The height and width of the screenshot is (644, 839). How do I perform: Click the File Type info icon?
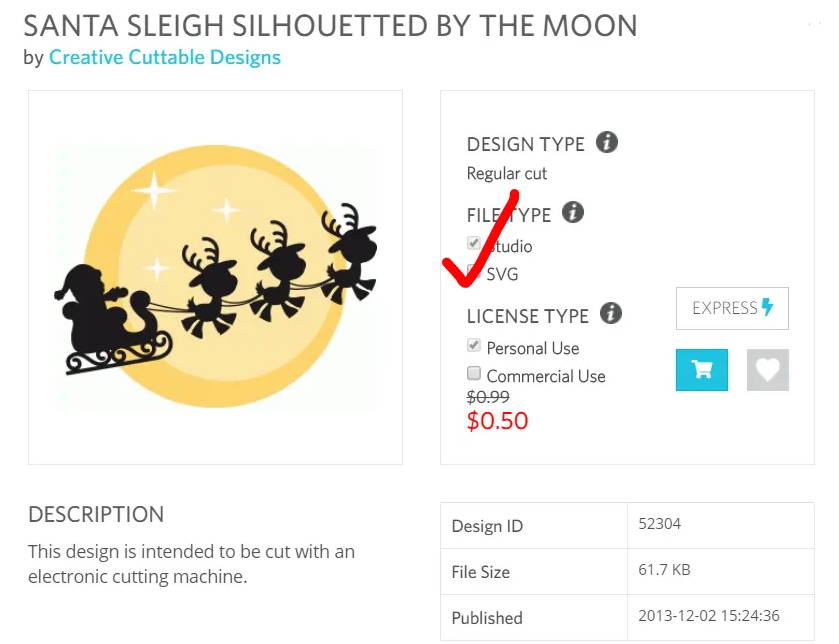pos(573,212)
